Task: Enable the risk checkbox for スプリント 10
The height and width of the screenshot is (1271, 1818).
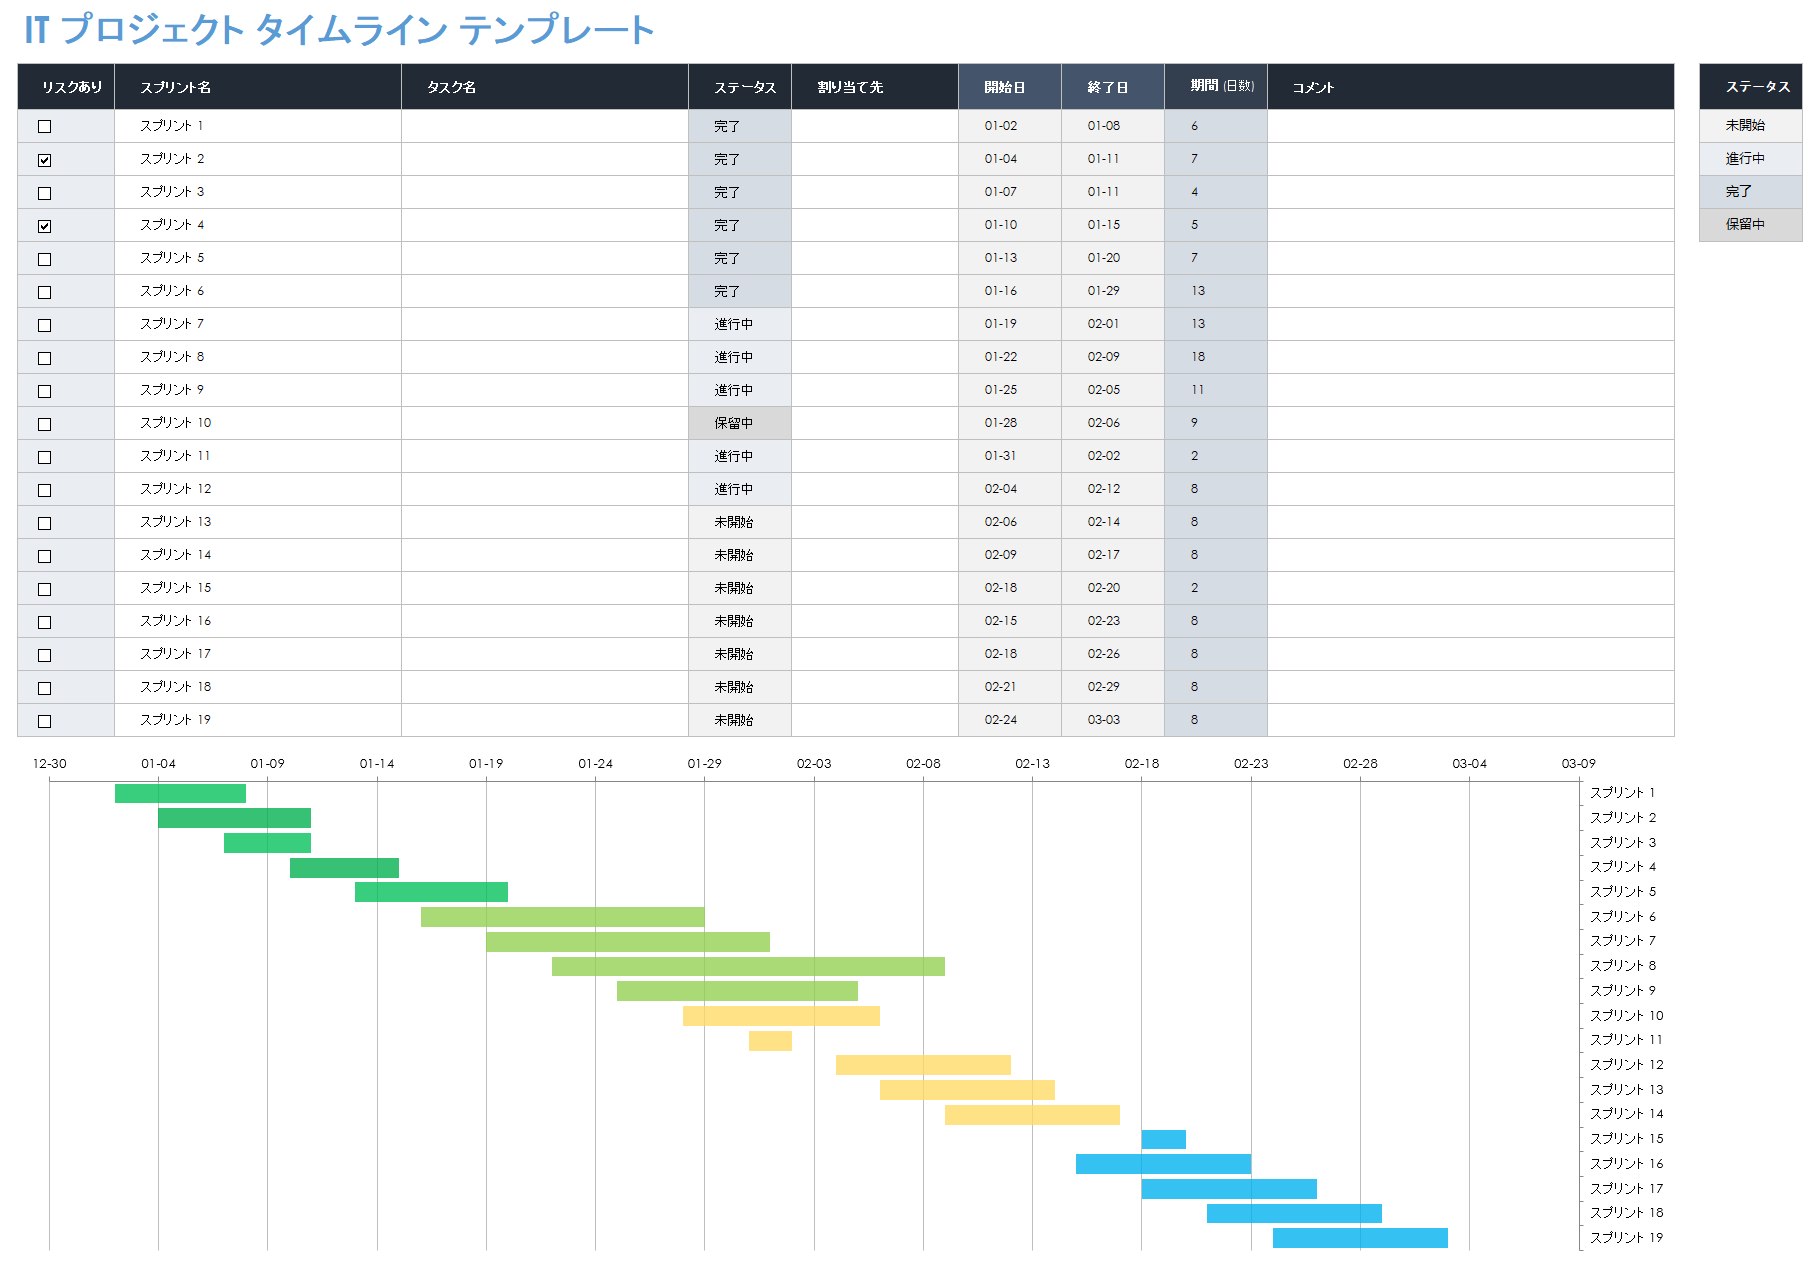Action: (x=44, y=424)
